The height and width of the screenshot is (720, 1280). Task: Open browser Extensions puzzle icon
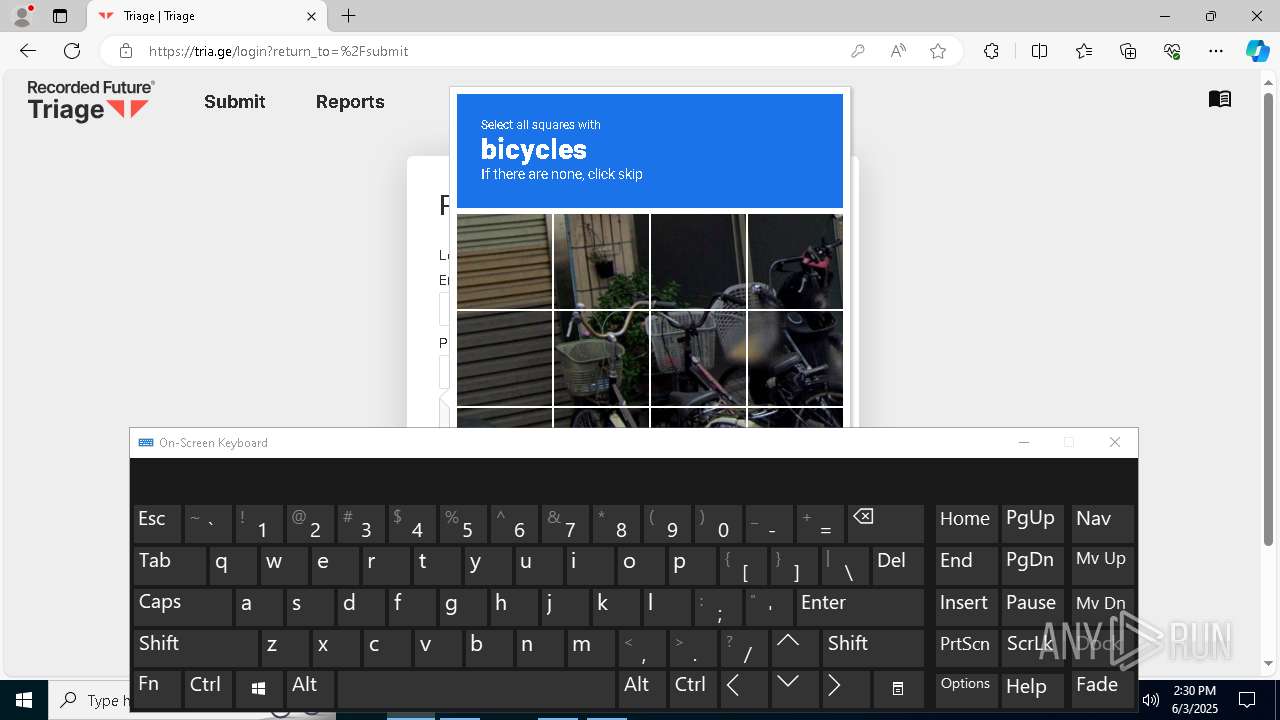click(x=991, y=51)
